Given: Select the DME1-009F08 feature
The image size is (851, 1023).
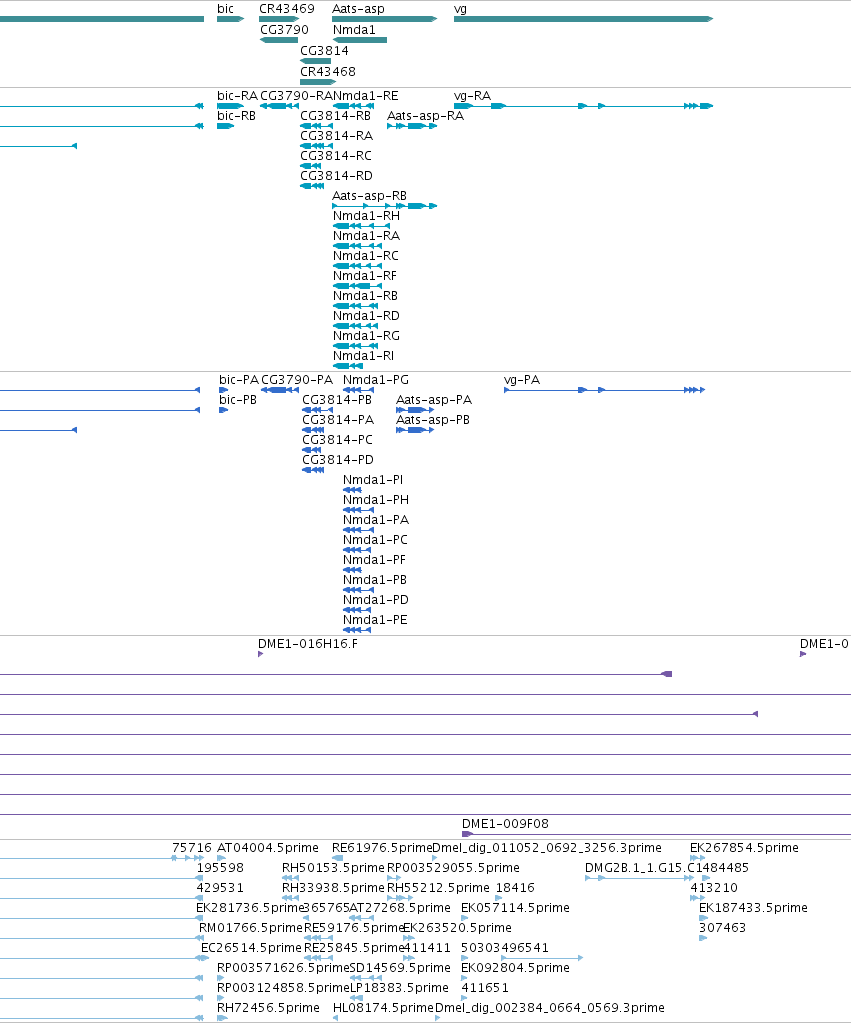Looking at the screenshot, I should 657,834.
